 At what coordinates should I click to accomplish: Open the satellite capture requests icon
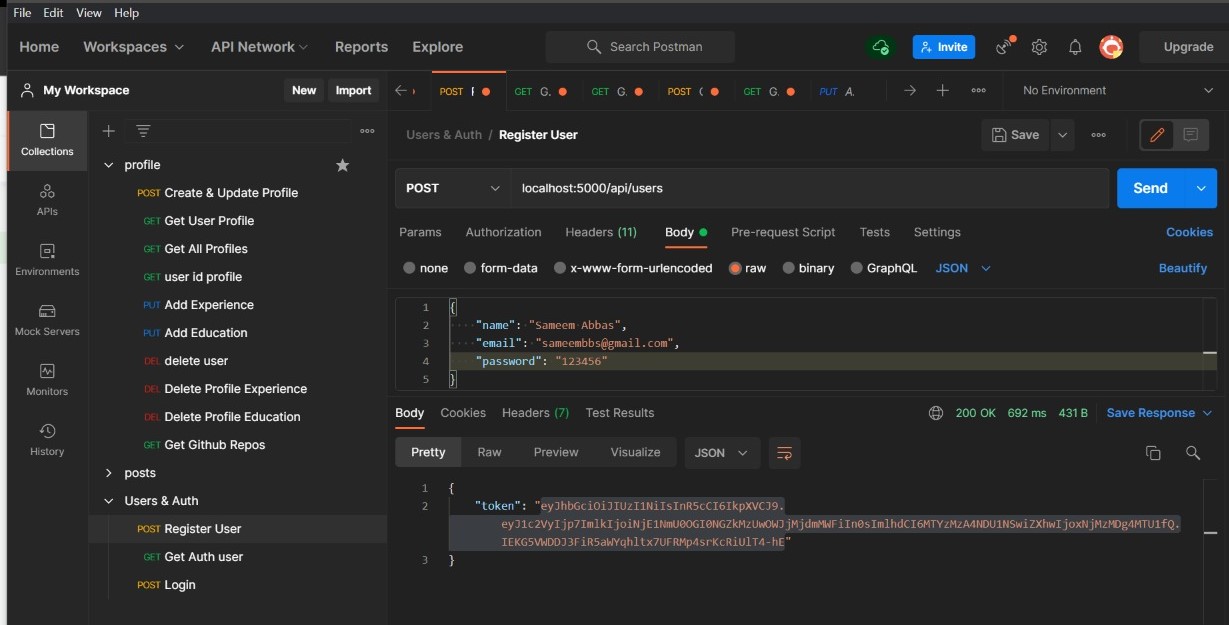[1005, 47]
